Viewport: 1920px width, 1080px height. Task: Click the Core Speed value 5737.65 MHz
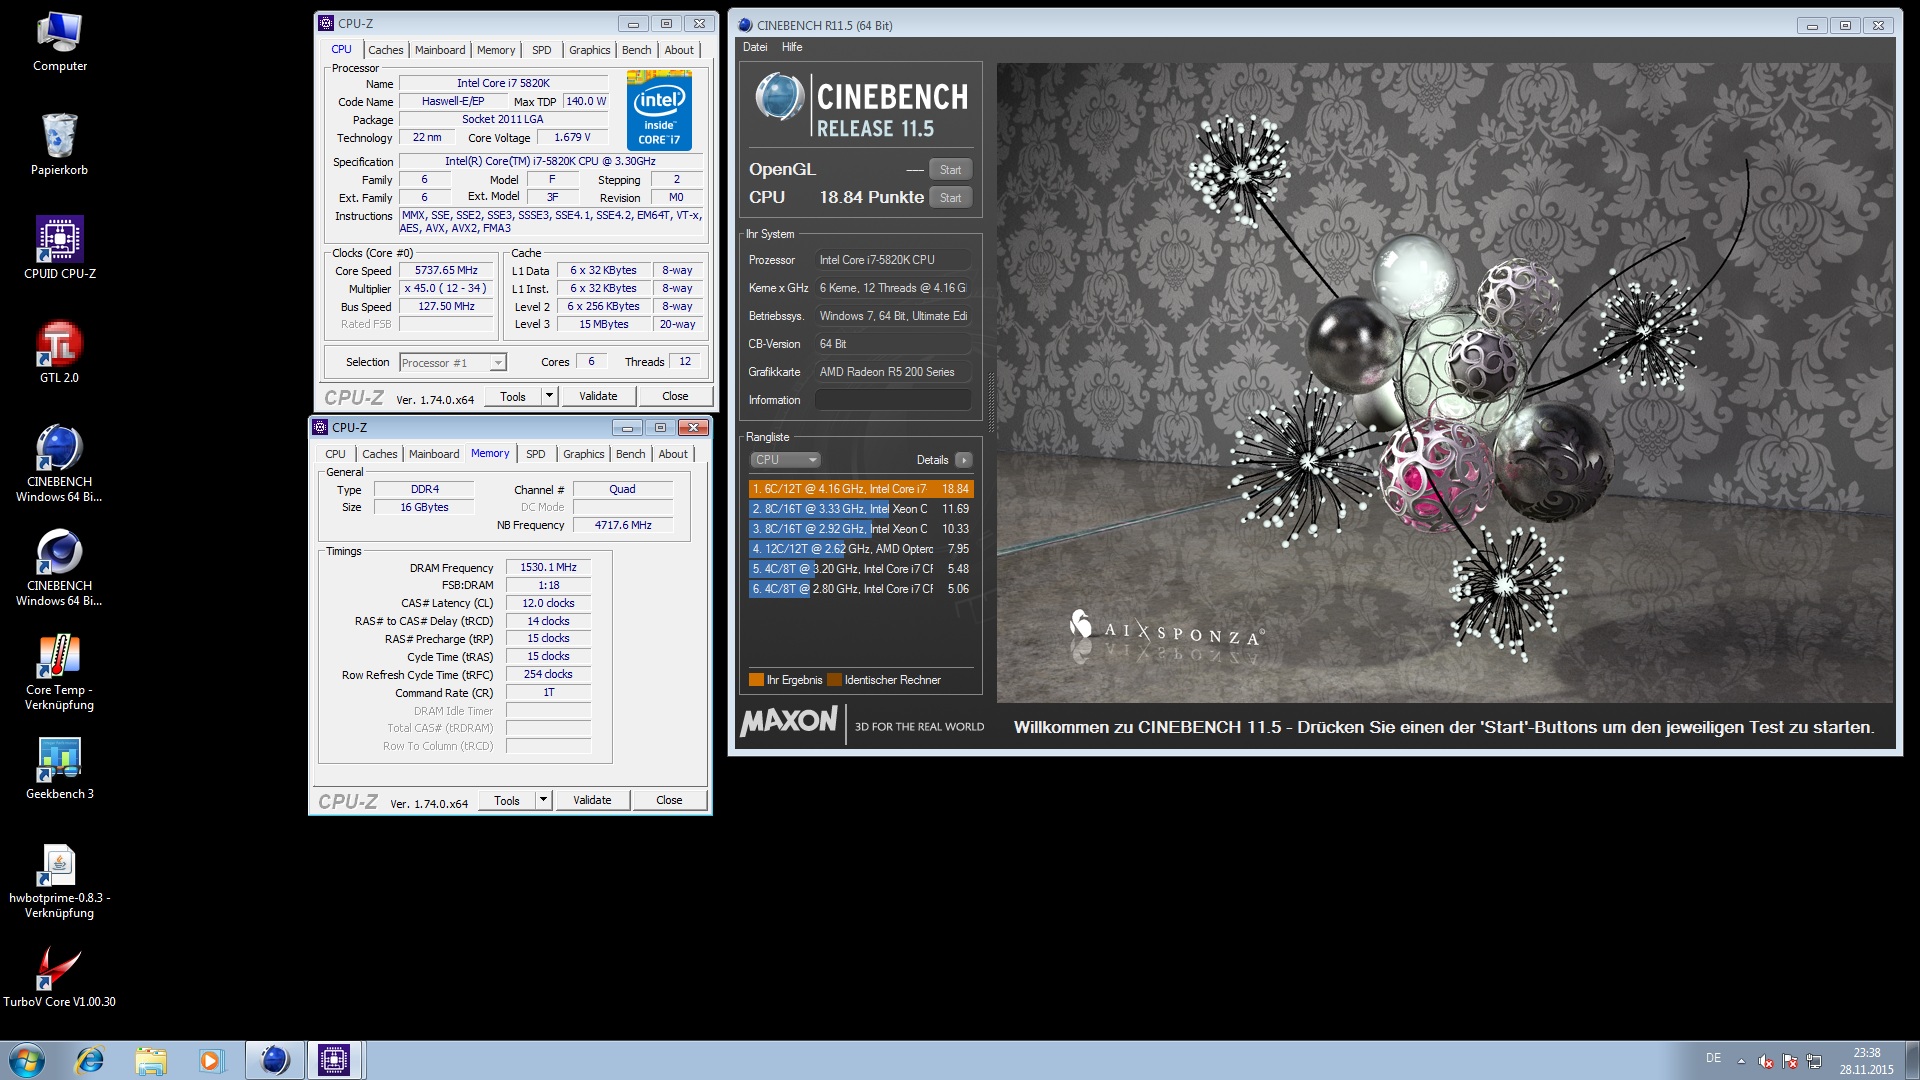[x=446, y=270]
